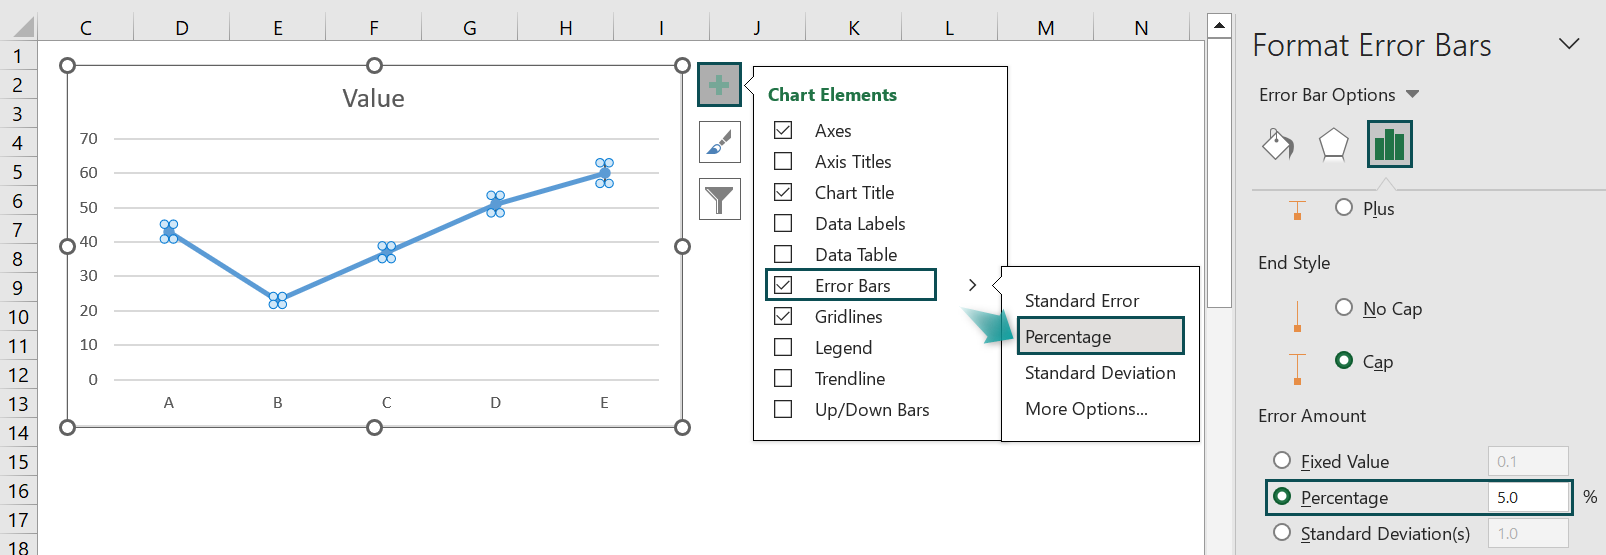
Task: Click the chart top-right resize handle
Action: [682, 66]
